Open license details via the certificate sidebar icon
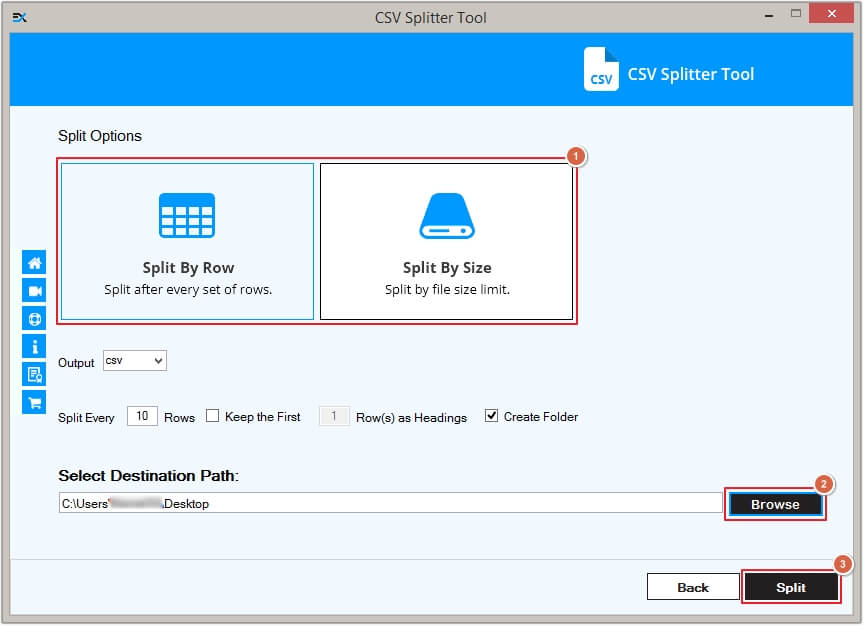 [x=33, y=374]
